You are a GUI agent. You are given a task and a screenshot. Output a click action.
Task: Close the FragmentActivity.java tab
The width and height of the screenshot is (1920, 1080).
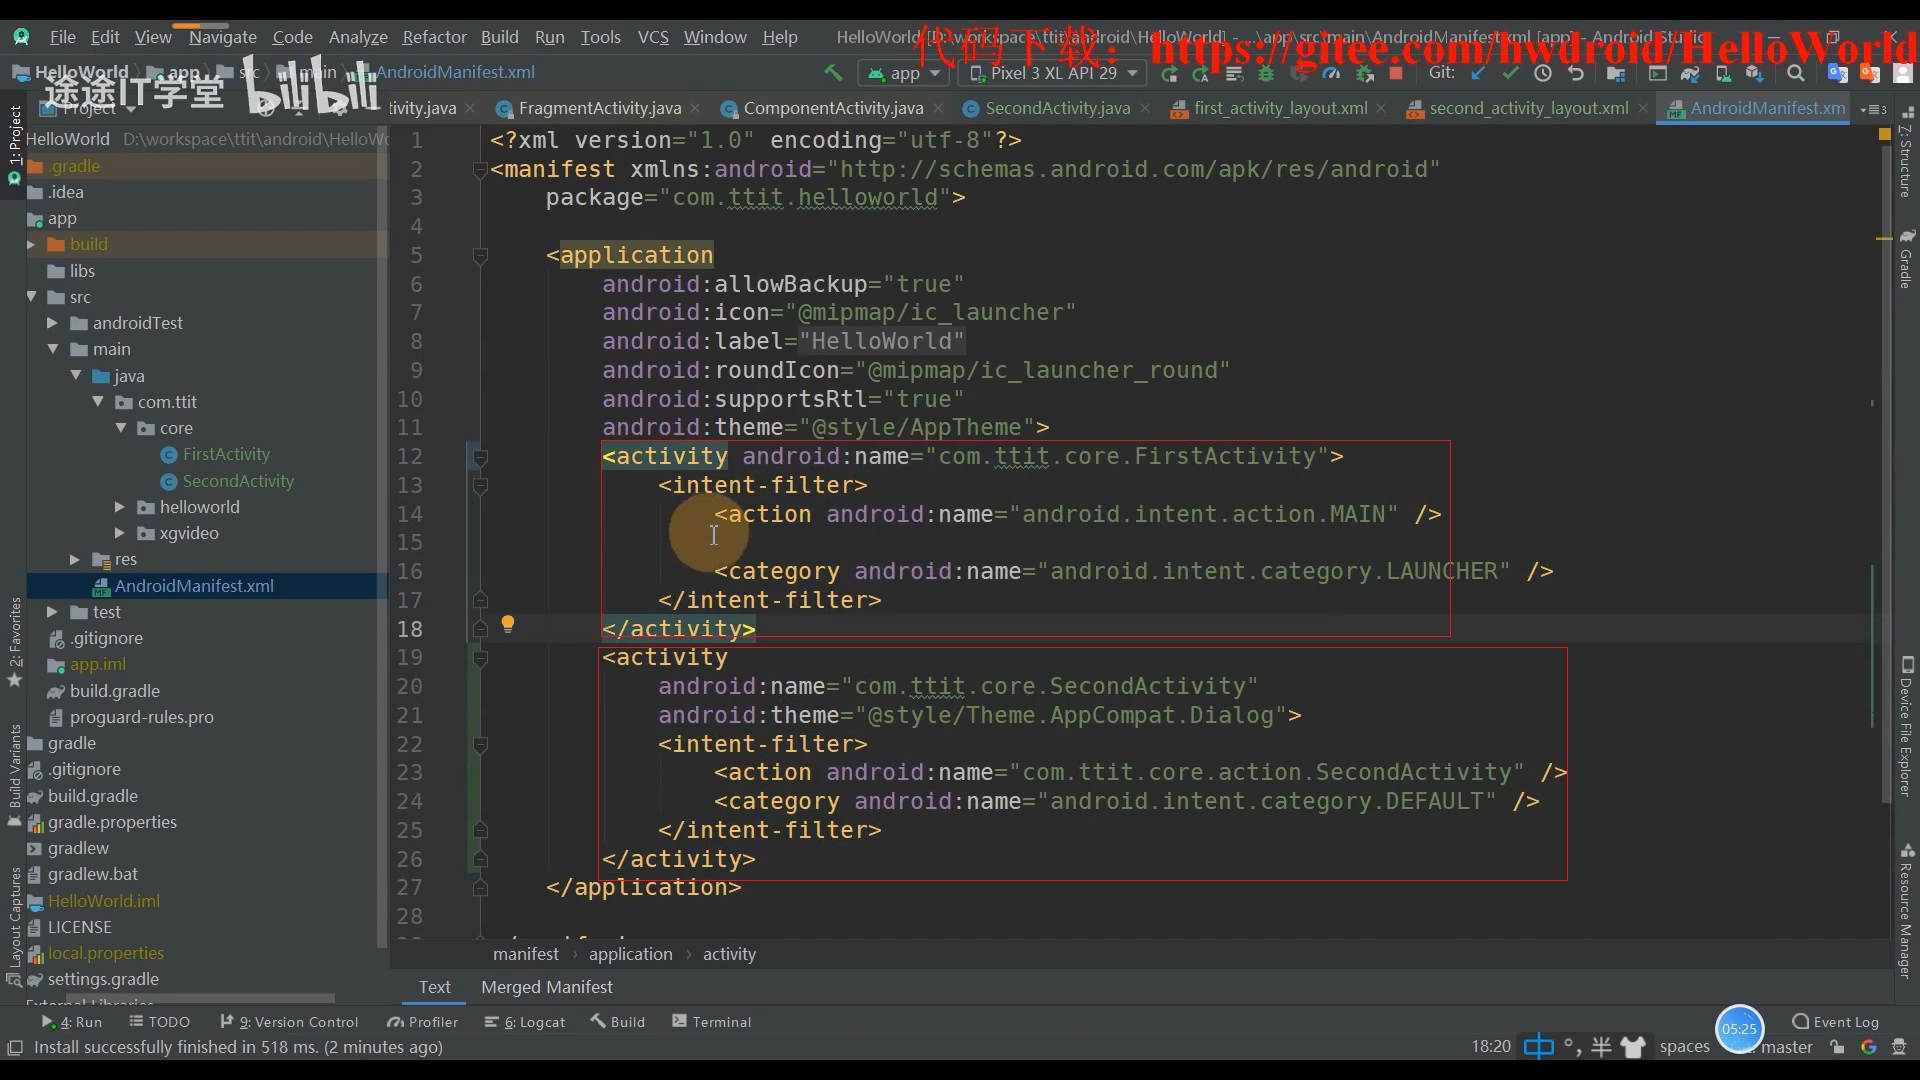[x=695, y=108]
